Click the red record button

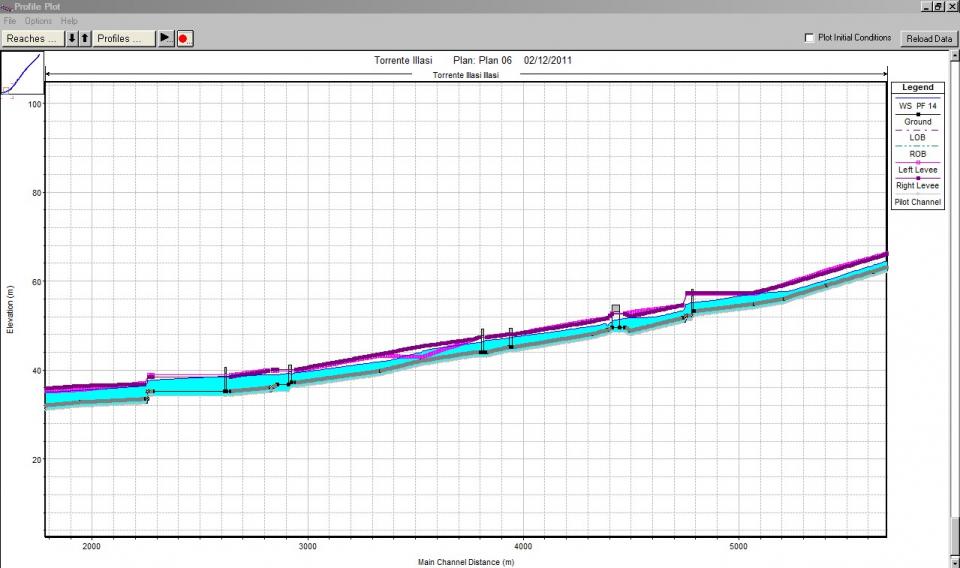tap(184, 38)
